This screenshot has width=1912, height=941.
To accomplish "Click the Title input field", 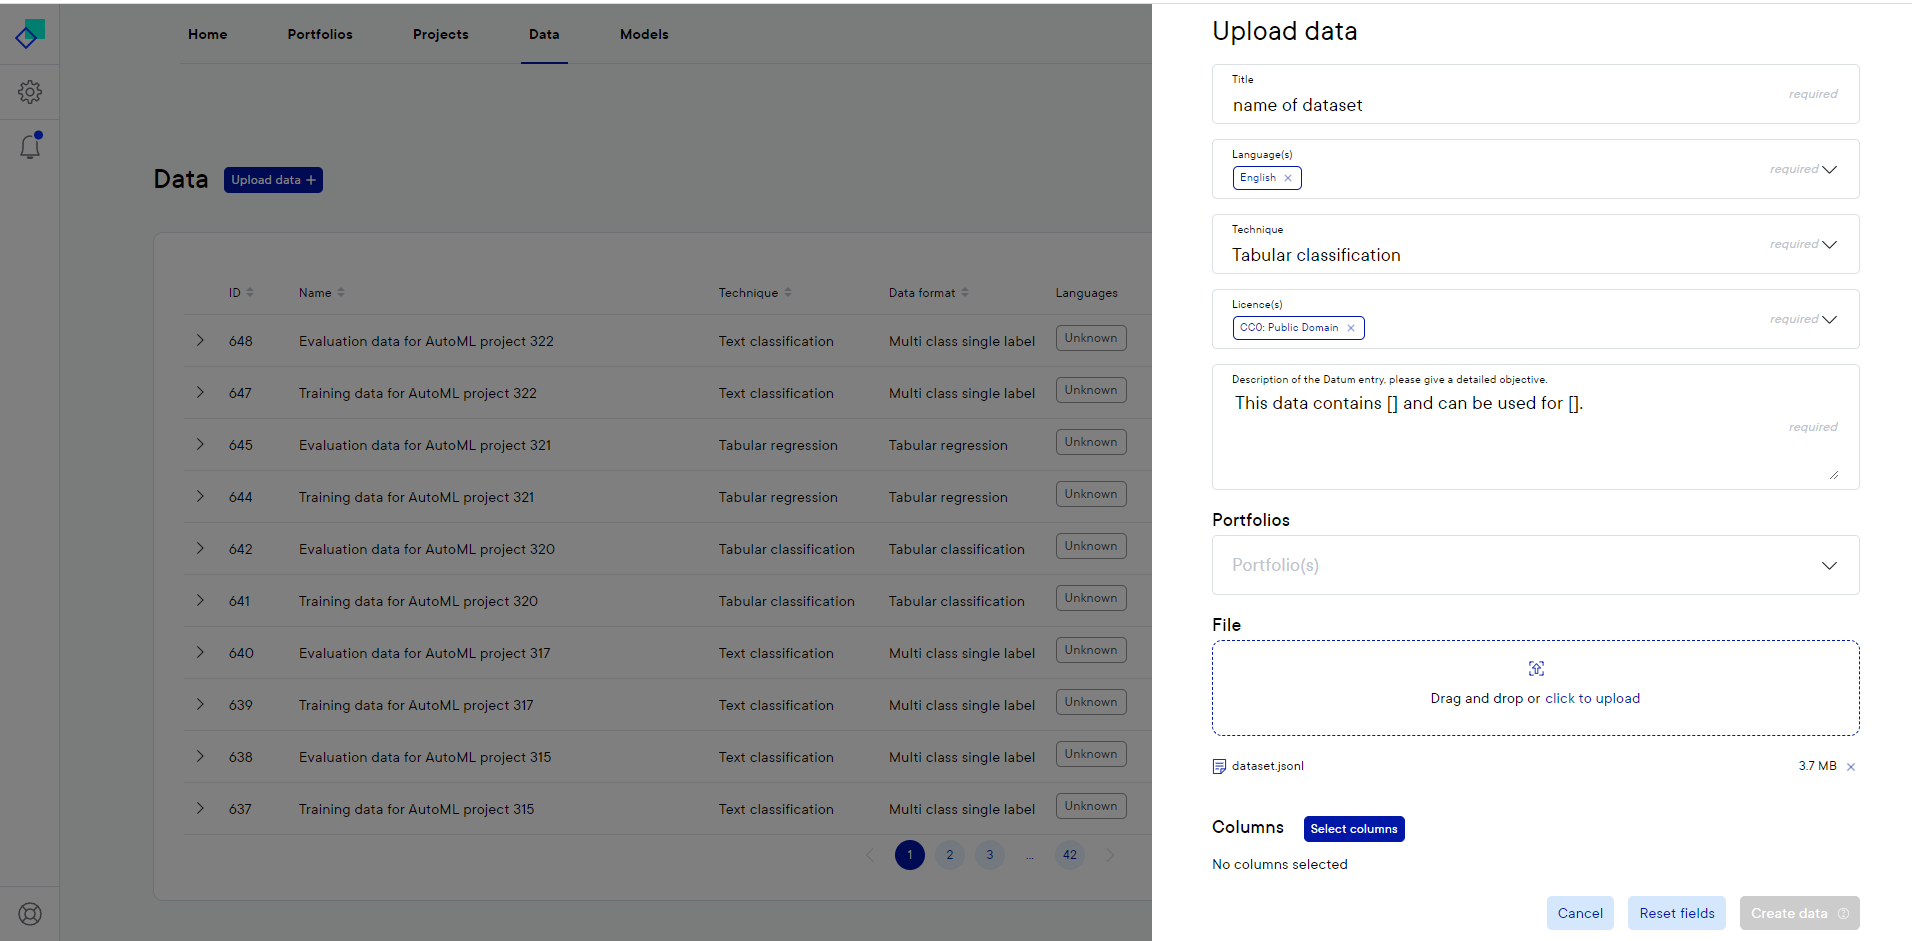I will pos(1500,105).
